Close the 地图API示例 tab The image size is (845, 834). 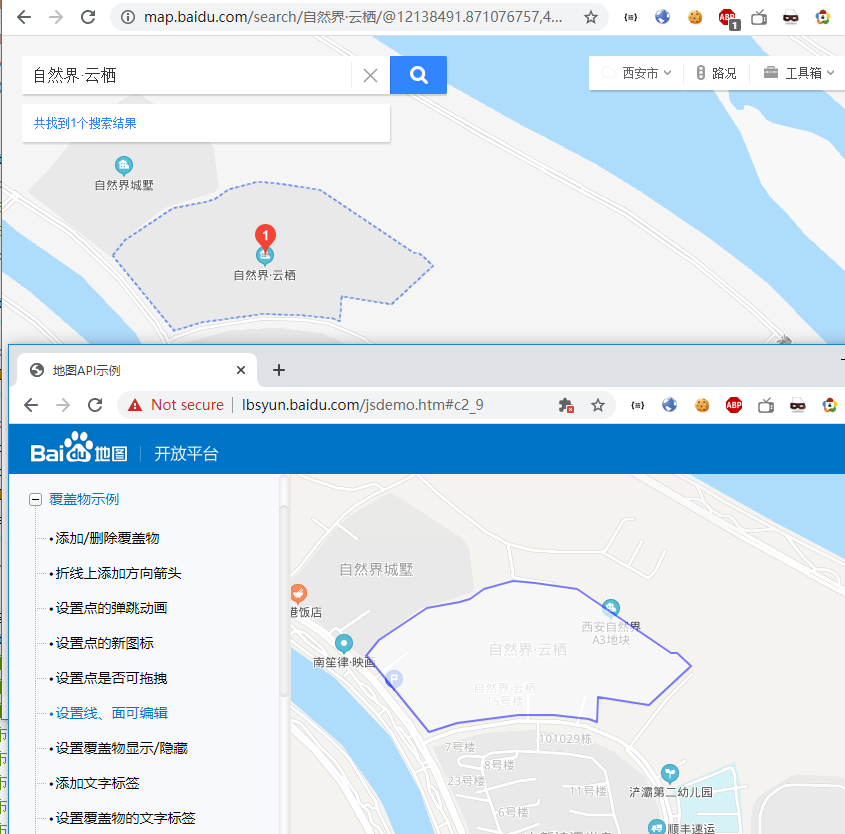coord(241,370)
